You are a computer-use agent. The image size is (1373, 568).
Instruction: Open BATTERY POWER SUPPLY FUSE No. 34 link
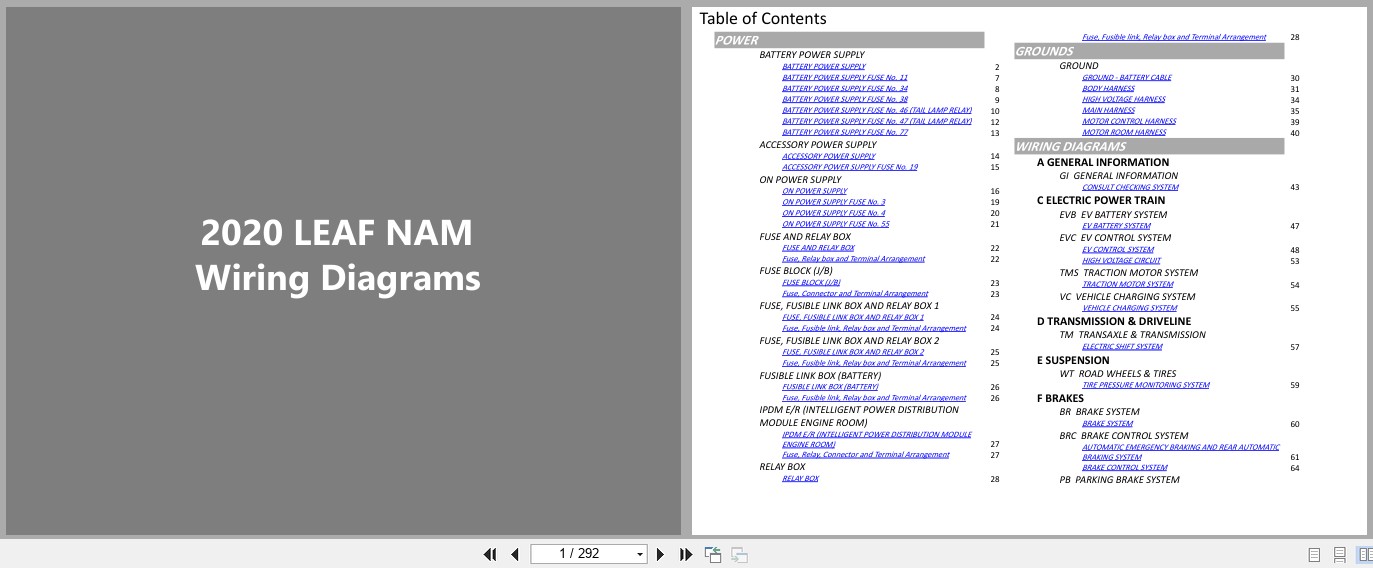click(x=845, y=88)
